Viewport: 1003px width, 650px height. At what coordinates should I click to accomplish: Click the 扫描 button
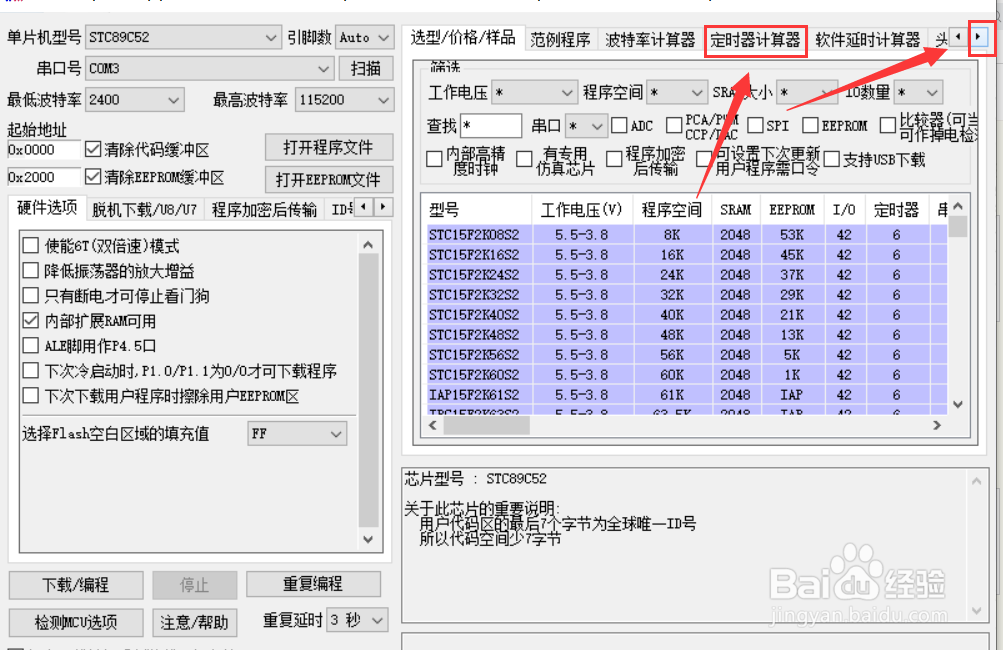coord(366,68)
